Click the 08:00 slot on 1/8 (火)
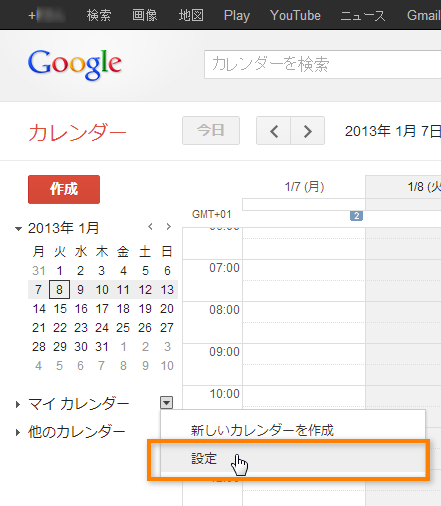Screen dimensions: 441x506 point(403,322)
